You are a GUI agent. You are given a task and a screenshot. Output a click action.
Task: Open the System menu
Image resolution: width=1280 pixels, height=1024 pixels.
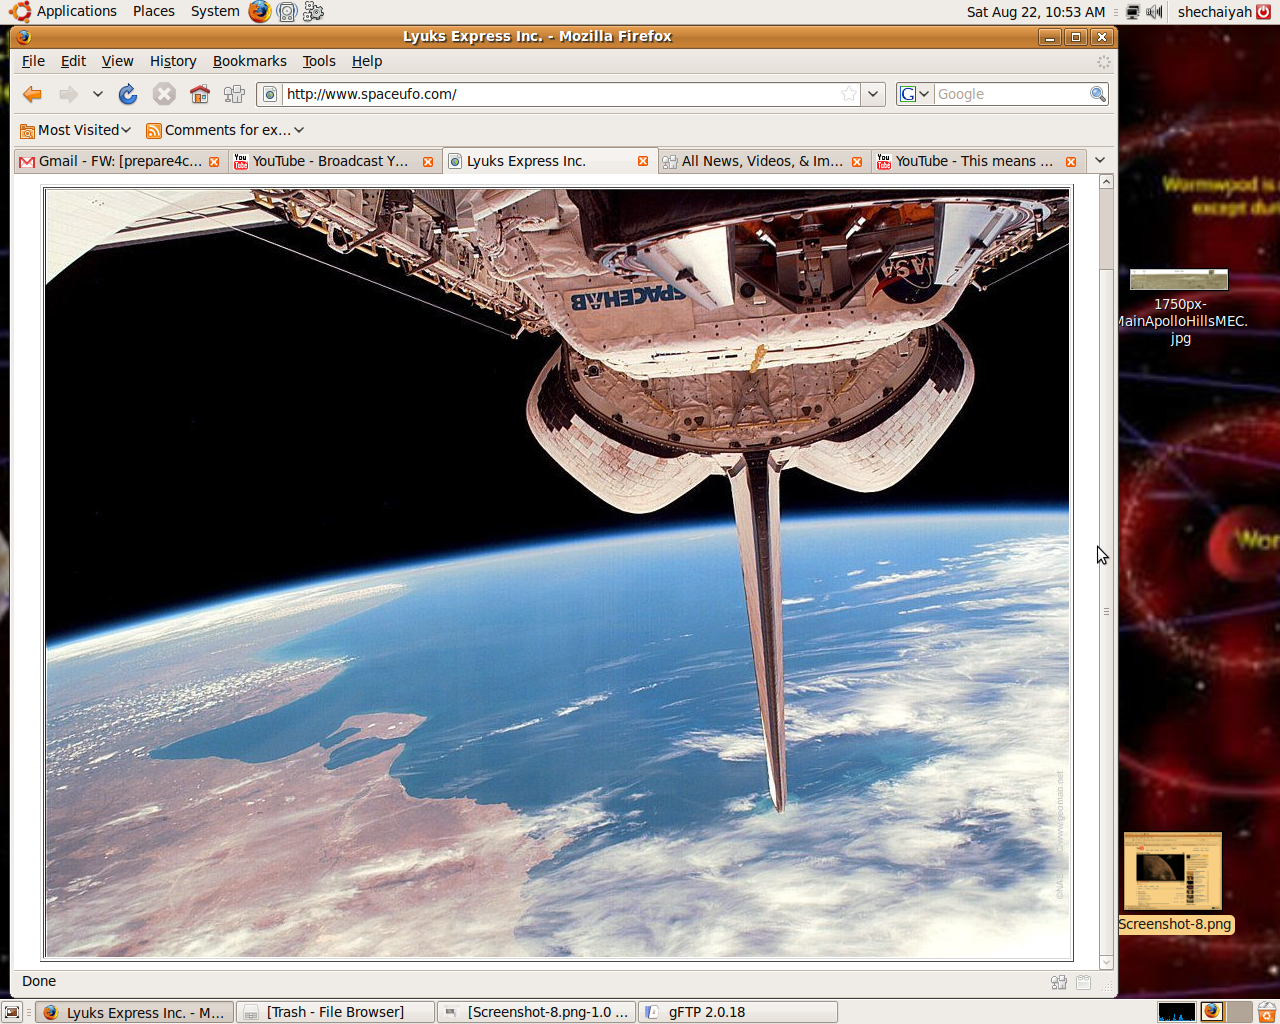[215, 11]
